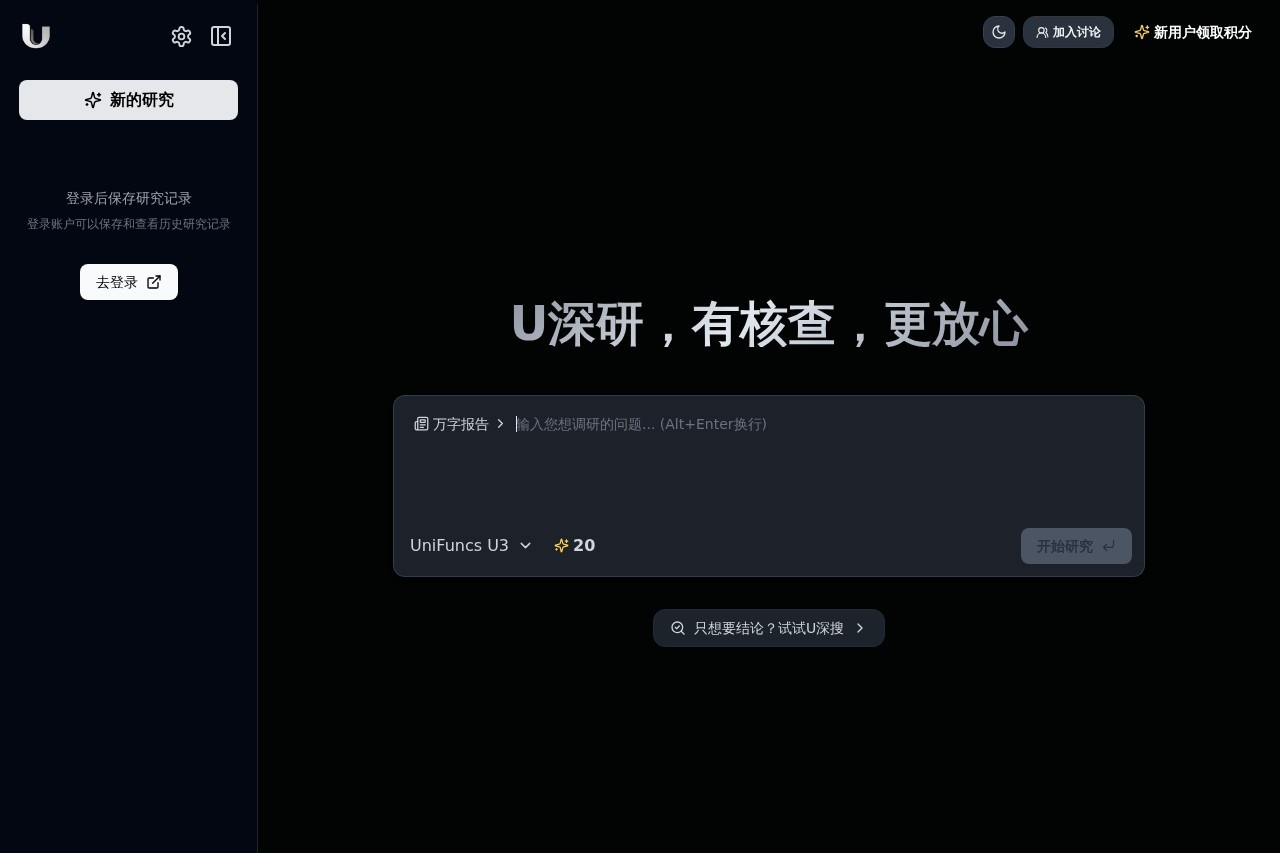Click the right arrow on 试试U深搜
This screenshot has width=1280, height=853.
pos(860,628)
